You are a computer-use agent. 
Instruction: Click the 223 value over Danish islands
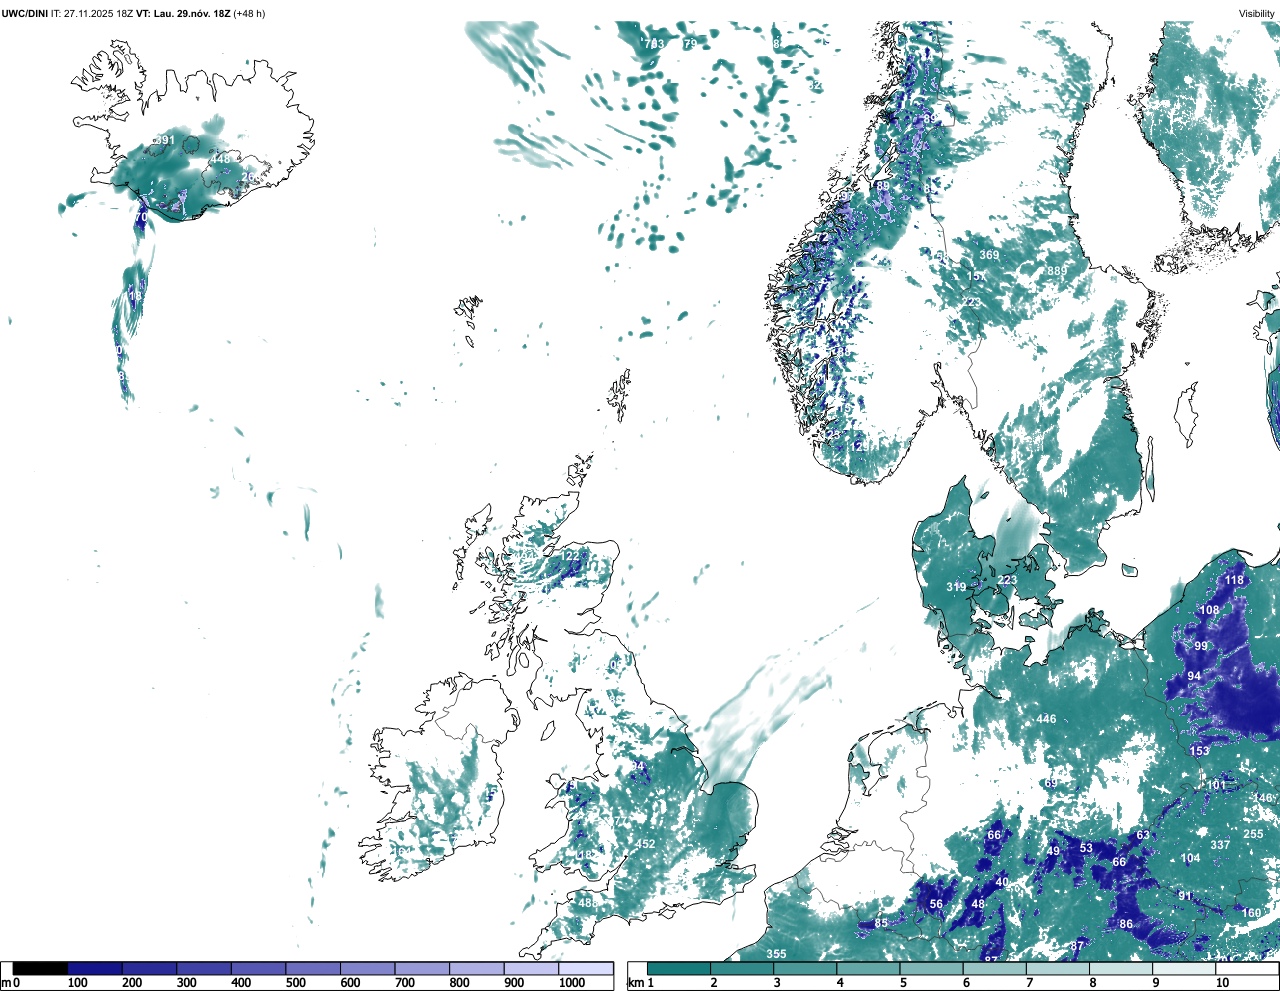point(1007,580)
